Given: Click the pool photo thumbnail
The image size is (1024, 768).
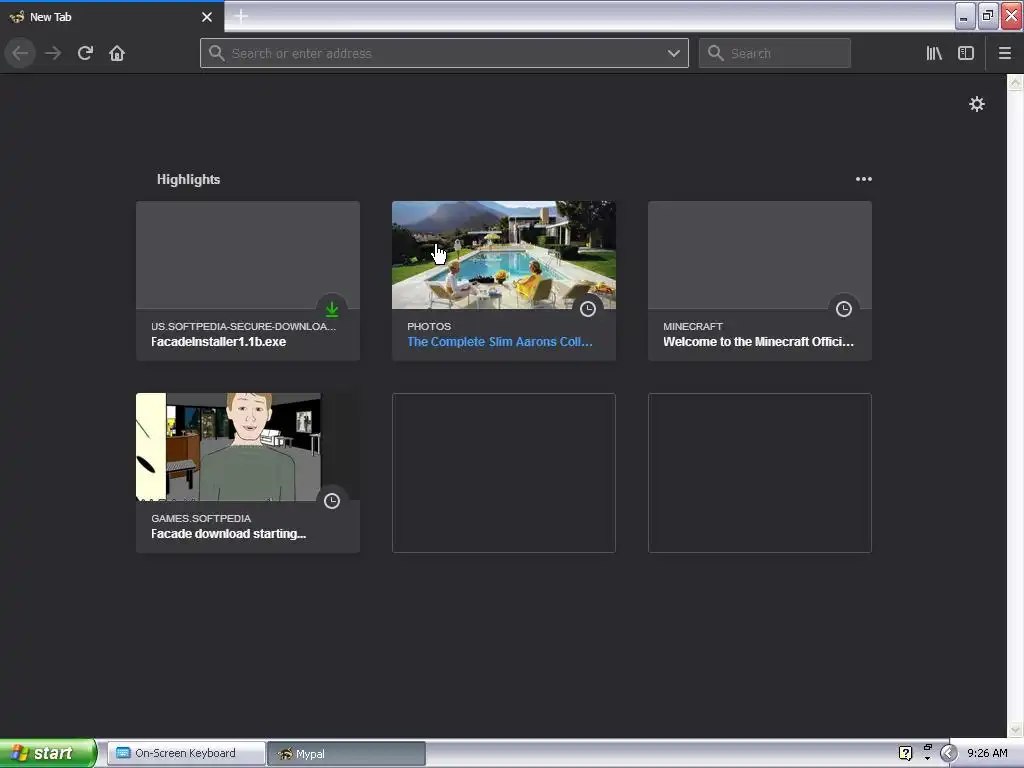Looking at the screenshot, I should pyautogui.click(x=504, y=255).
